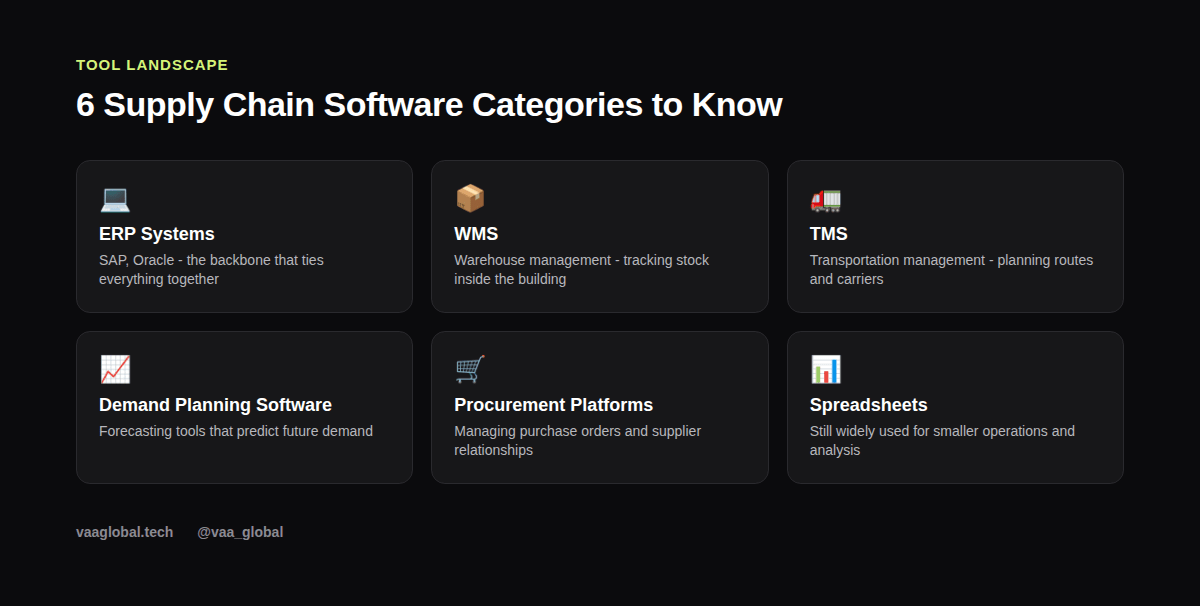This screenshot has height=606, width=1200.
Task: Select the ERP Systems heading
Action: (157, 234)
